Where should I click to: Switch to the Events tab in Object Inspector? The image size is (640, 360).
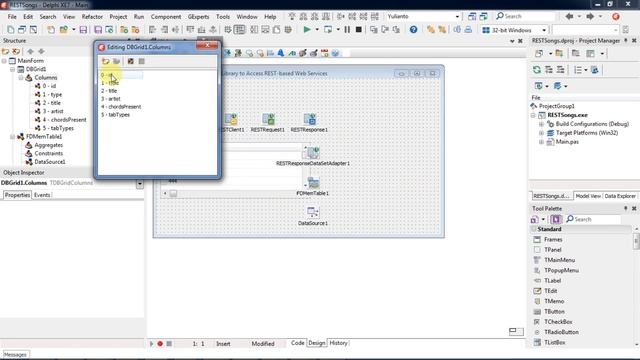[42, 195]
